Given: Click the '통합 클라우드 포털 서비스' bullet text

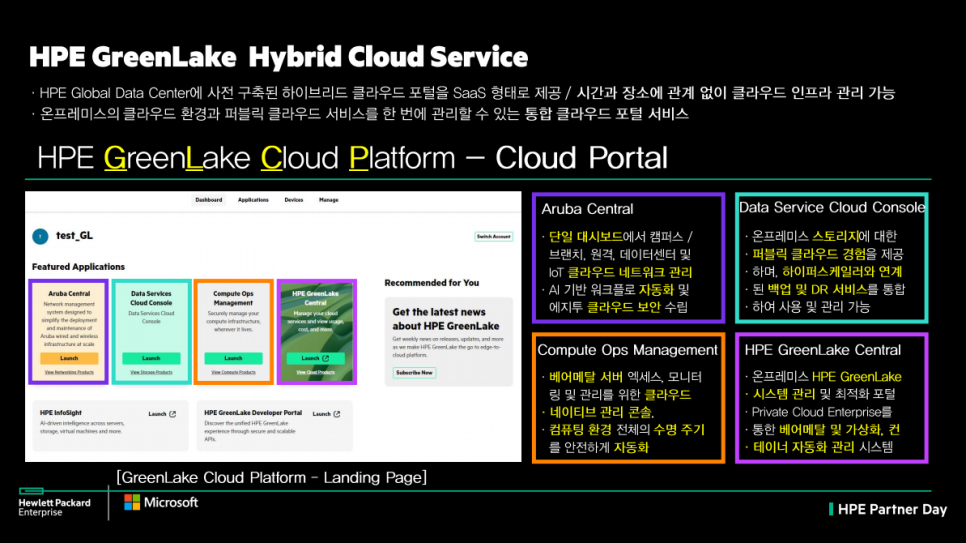Looking at the screenshot, I should 606,114.
